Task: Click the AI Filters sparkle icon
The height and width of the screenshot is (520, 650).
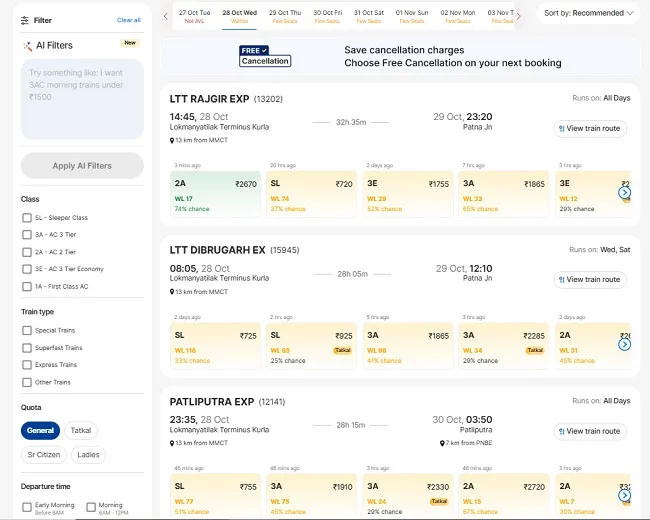Action: [x=27, y=46]
